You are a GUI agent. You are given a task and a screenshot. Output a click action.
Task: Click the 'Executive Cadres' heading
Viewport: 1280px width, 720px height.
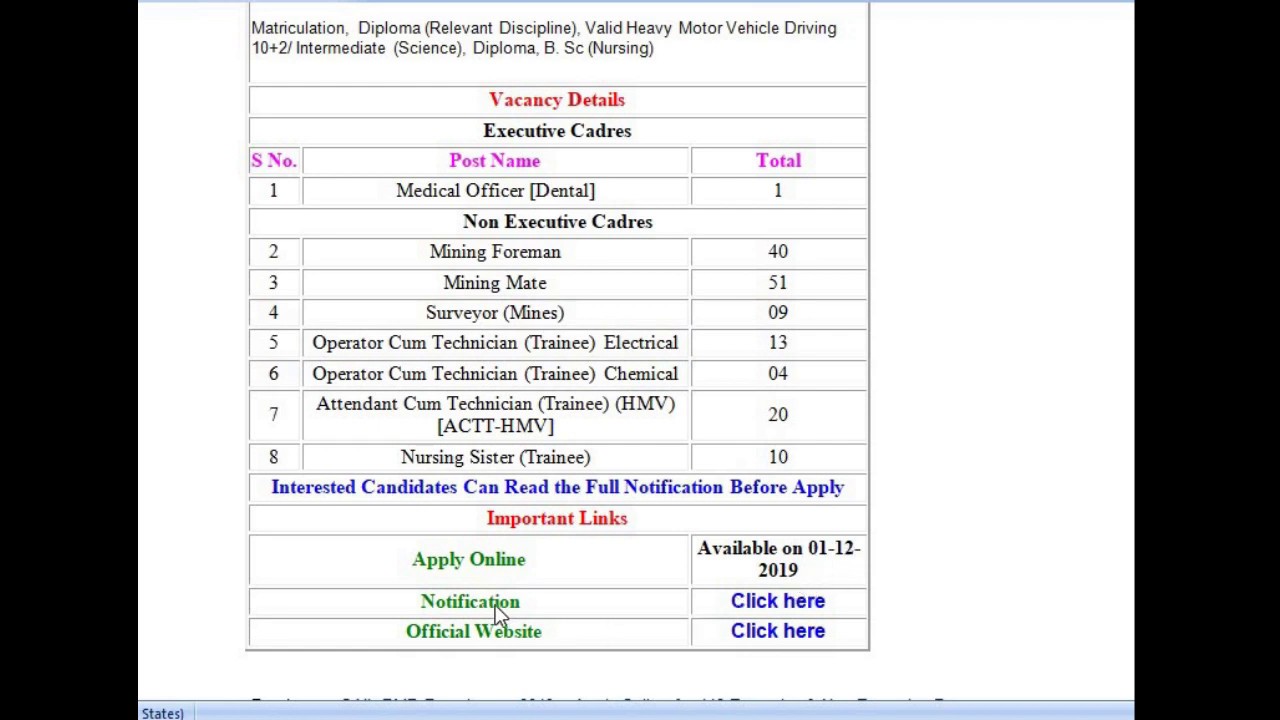click(x=557, y=131)
